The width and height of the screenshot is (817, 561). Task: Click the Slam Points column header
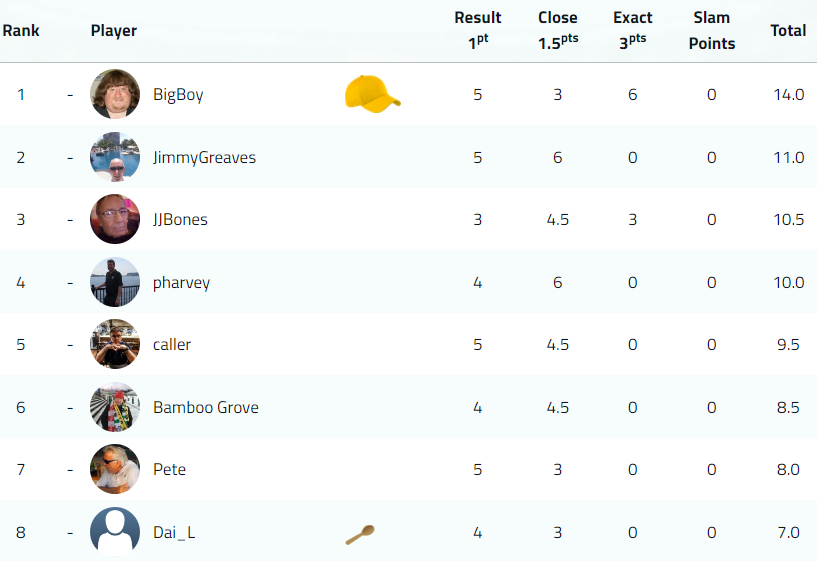point(712,30)
